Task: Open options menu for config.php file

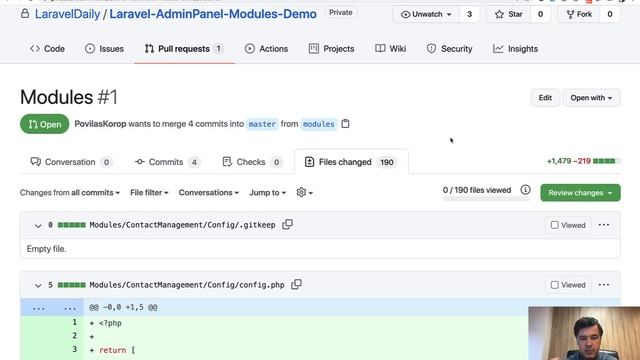Action: (604, 285)
